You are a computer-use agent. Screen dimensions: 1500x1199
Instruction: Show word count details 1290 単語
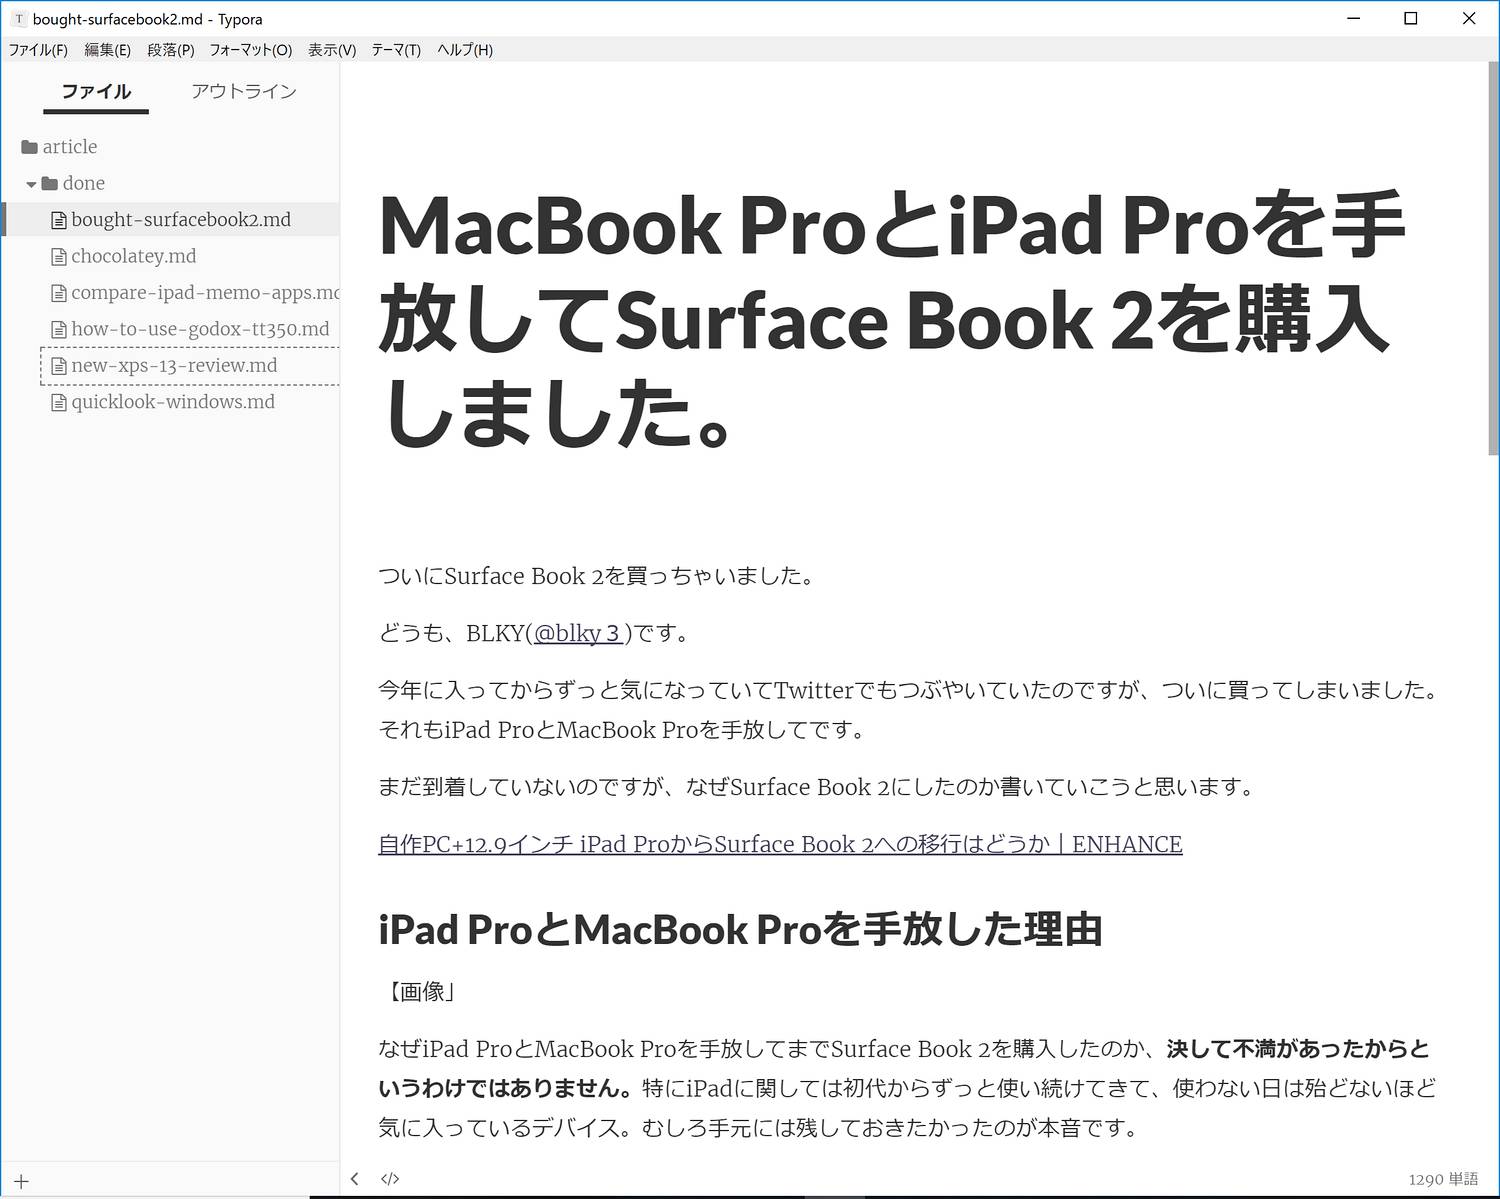(x=1443, y=1179)
